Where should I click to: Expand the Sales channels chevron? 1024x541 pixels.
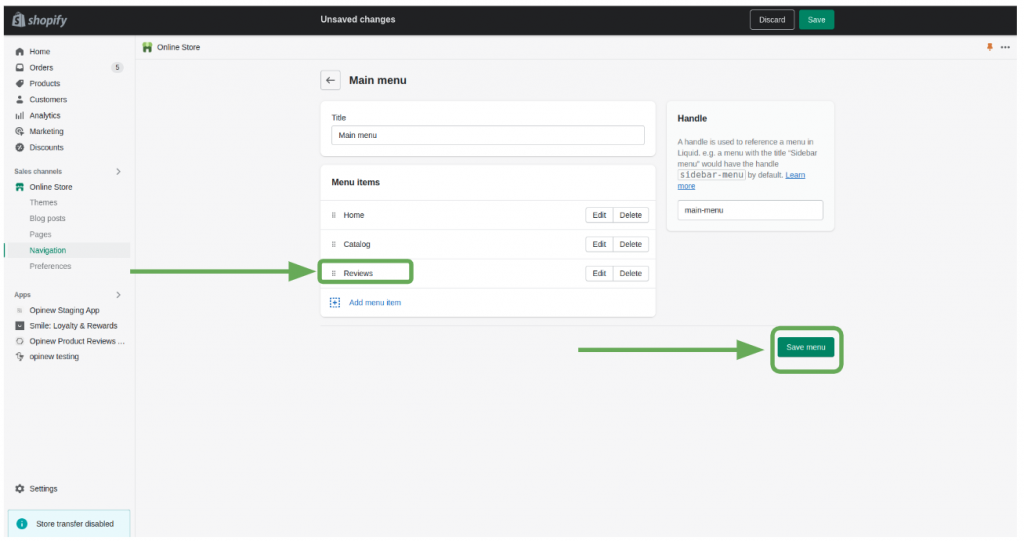click(118, 171)
